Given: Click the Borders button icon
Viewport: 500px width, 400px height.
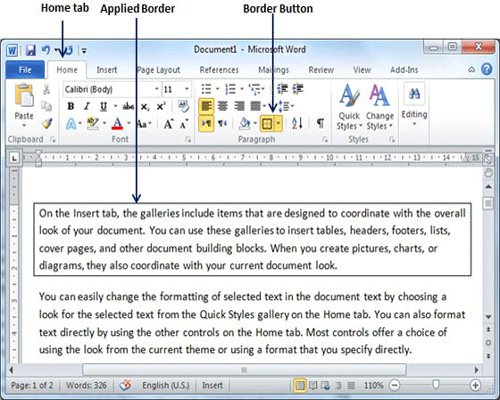Looking at the screenshot, I should pyautogui.click(x=267, y=124).
